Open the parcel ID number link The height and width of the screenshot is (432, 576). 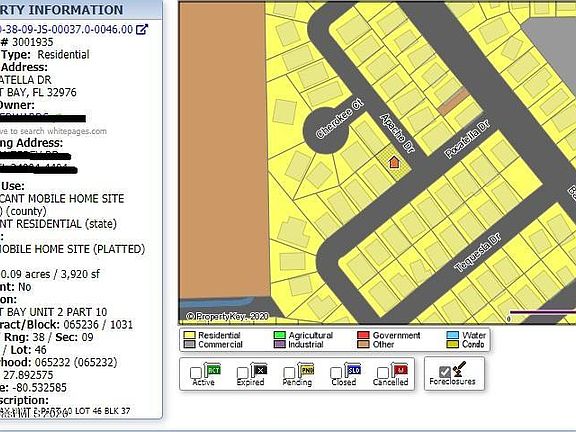click(x=66, y=29)
